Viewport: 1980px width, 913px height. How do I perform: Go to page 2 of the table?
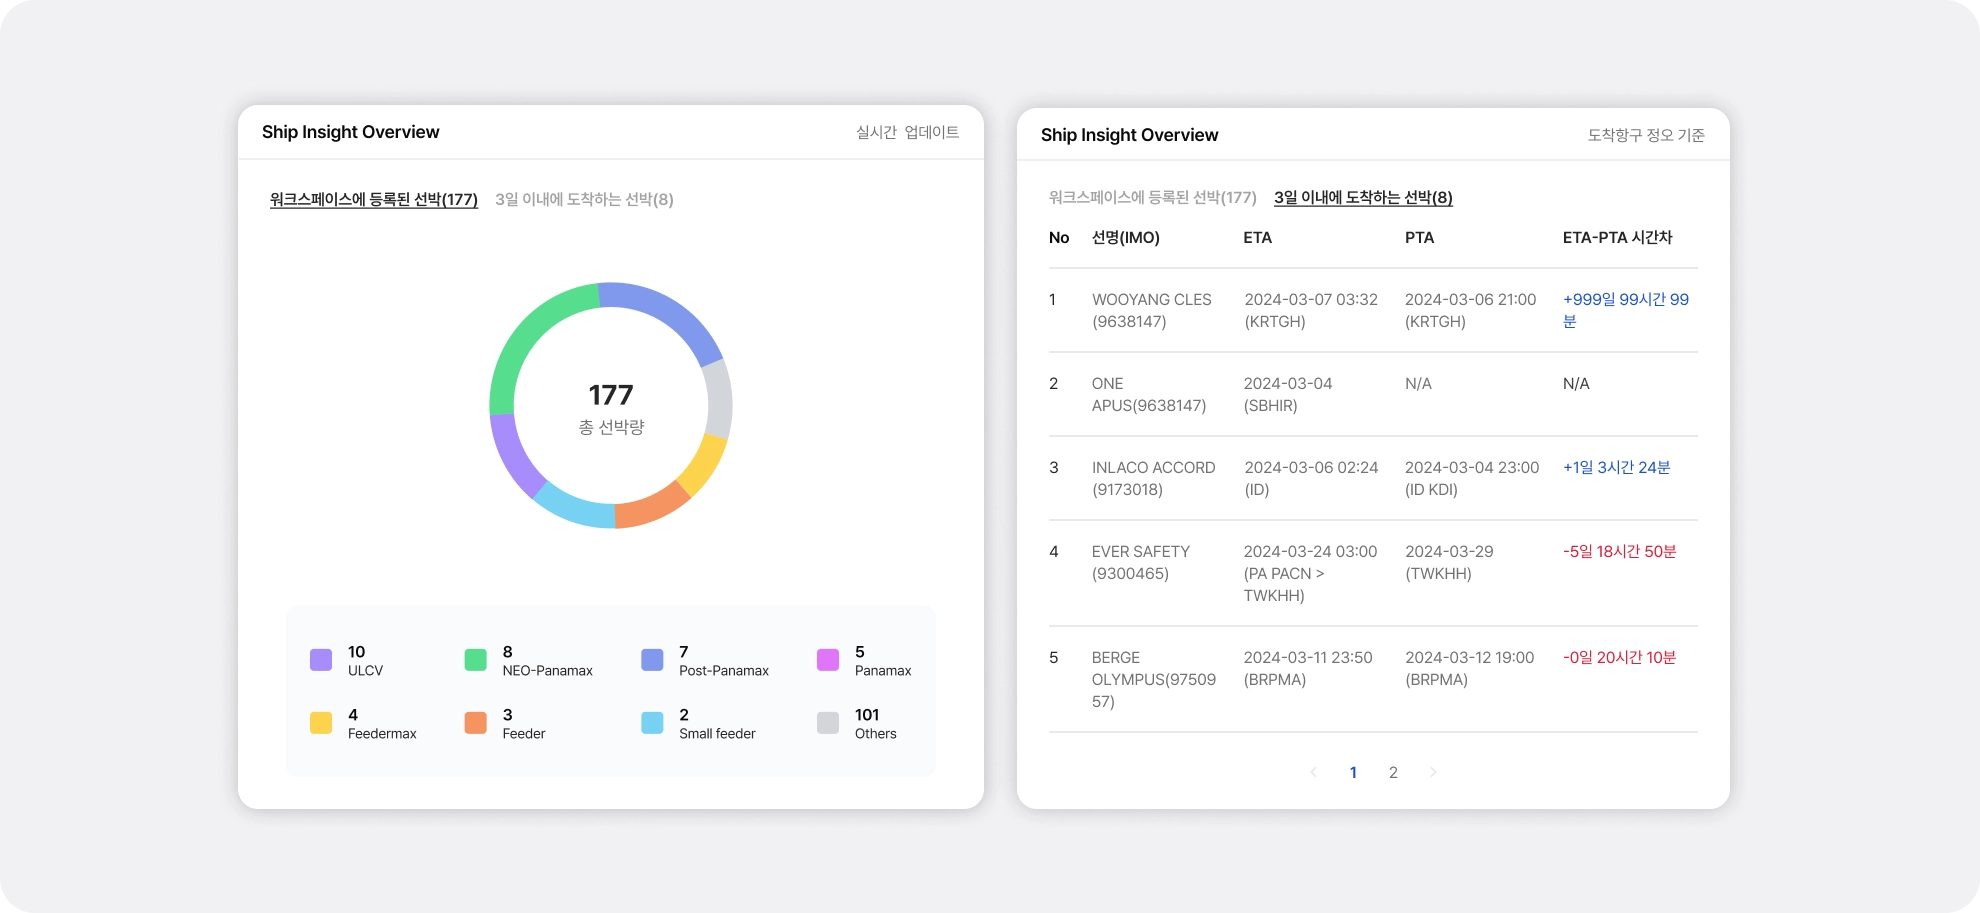[x=1393, y=772]
